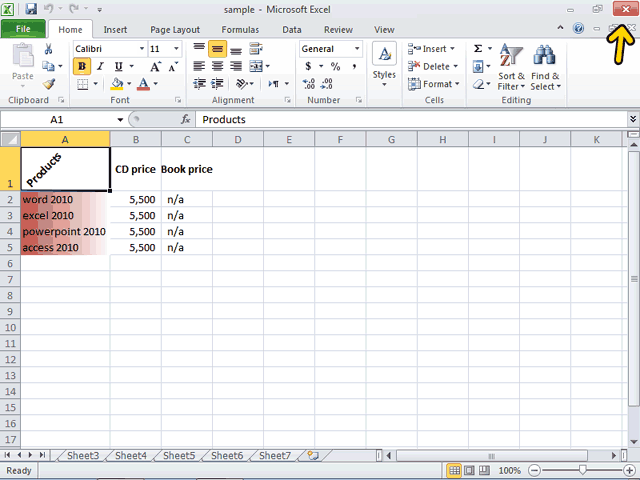Toggle Bold formatting
The height and width of the screenshot is (480, 640).
(82, 66)
